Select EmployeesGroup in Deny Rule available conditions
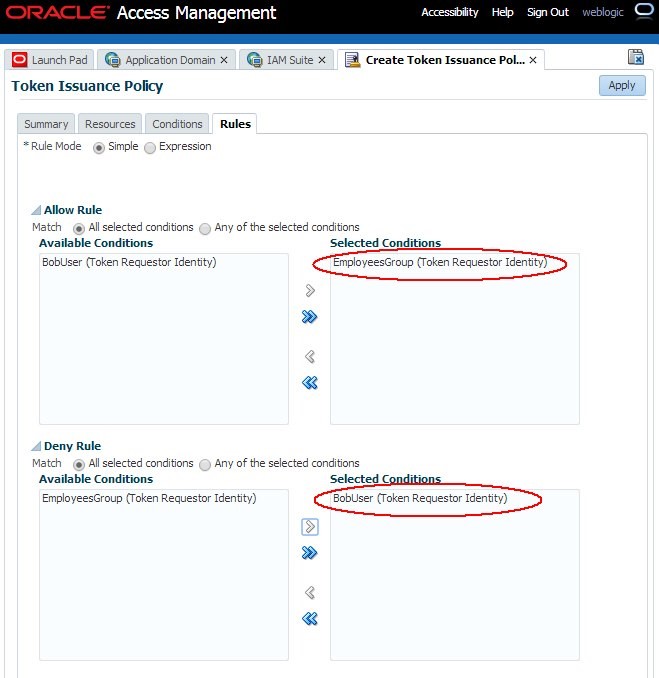This screenshot has width=659, height=678. tap(149, 498)
